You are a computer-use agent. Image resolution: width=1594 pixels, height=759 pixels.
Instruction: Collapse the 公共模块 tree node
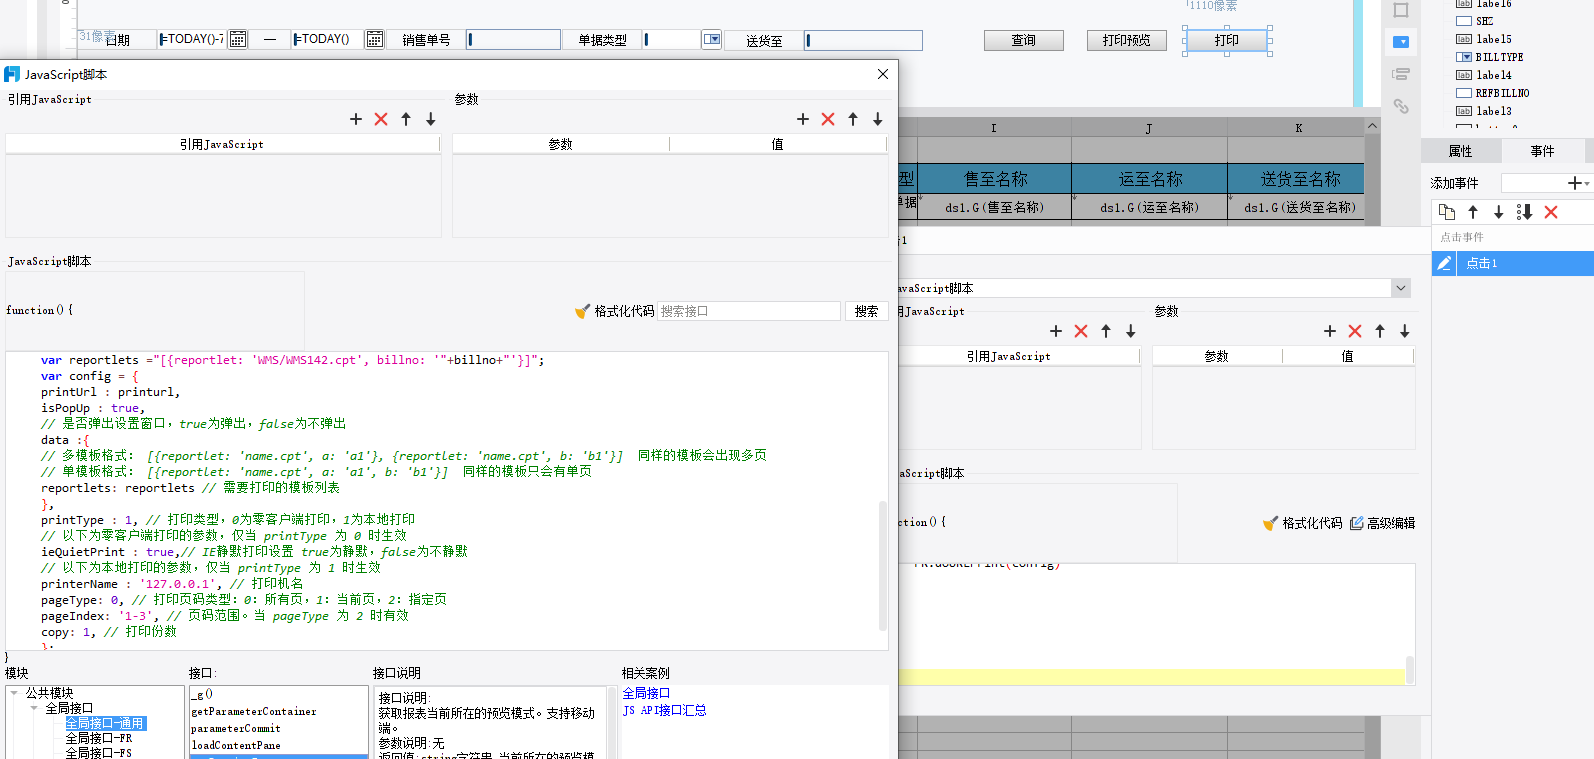pyautogui.click(x=15, y=692)
